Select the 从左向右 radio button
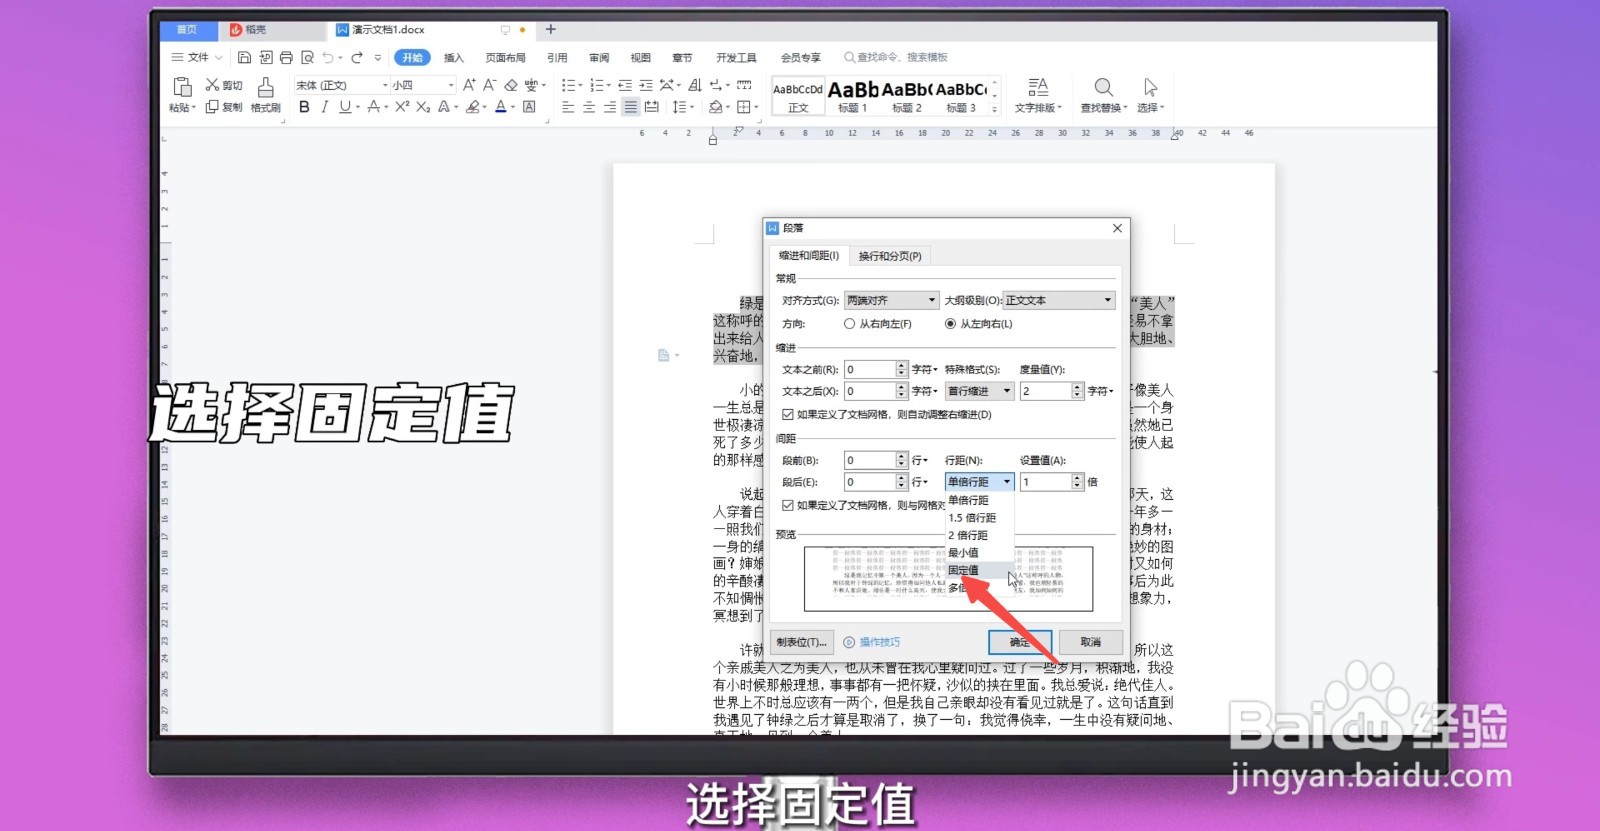Viewport: 1600px width, 831px height. point(950,324)
